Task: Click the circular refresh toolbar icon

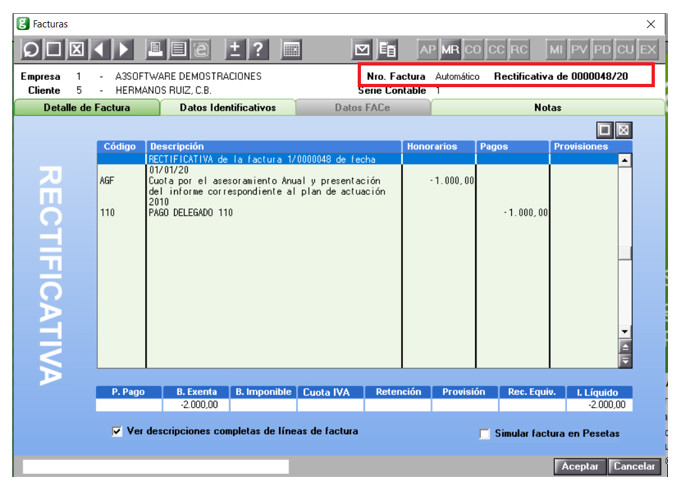Action: (31, 49)
